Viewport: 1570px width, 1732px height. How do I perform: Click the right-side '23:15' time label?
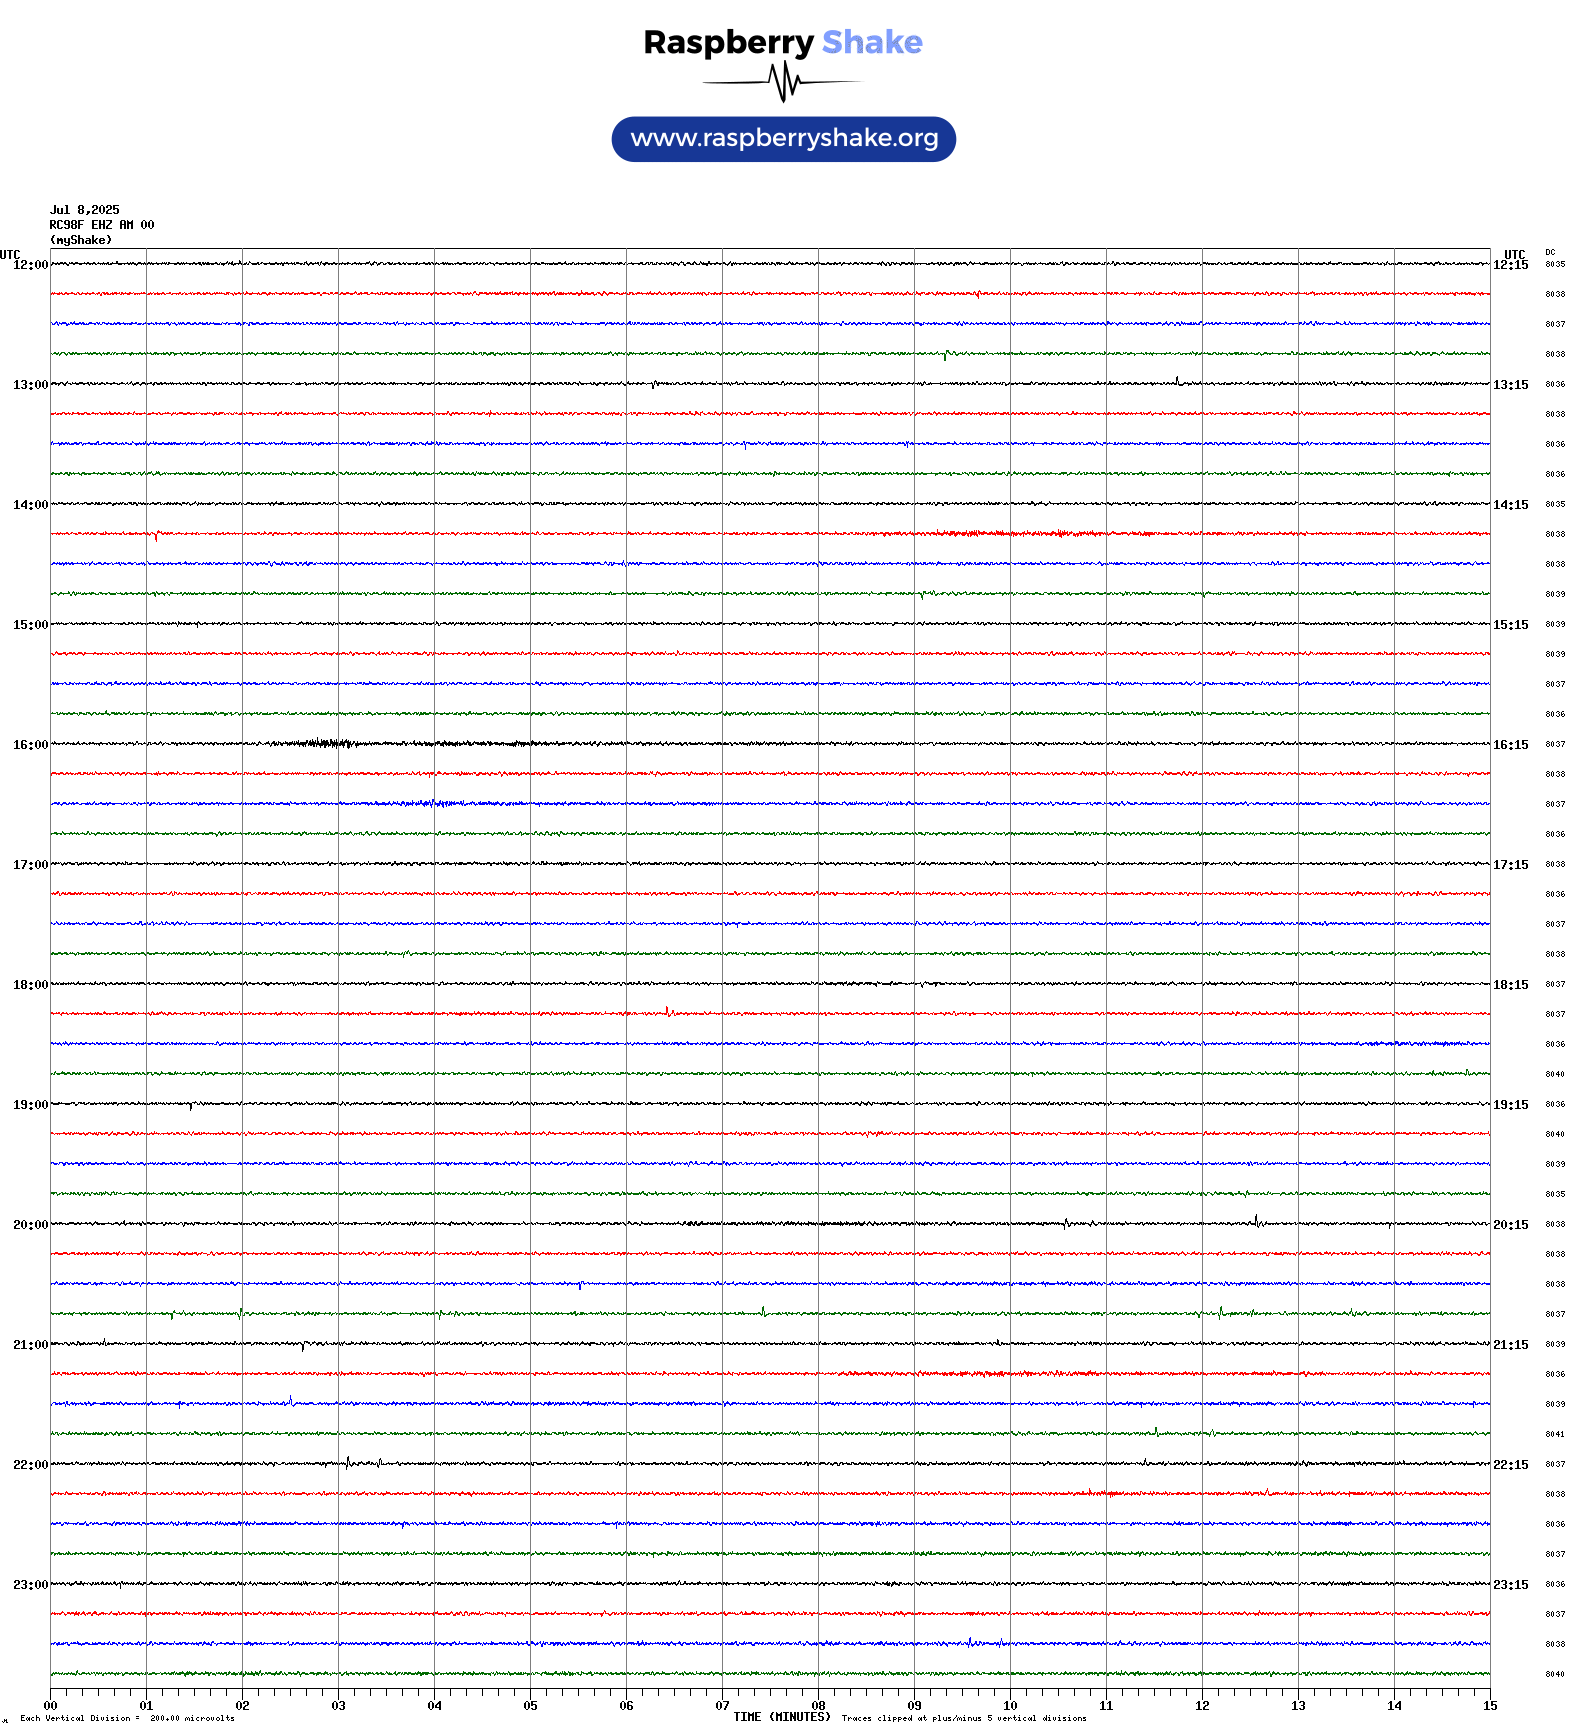(x=1510, y=1585)
